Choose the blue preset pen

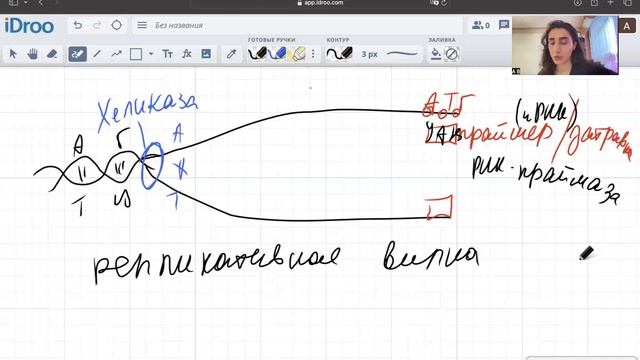coord(277,54)
